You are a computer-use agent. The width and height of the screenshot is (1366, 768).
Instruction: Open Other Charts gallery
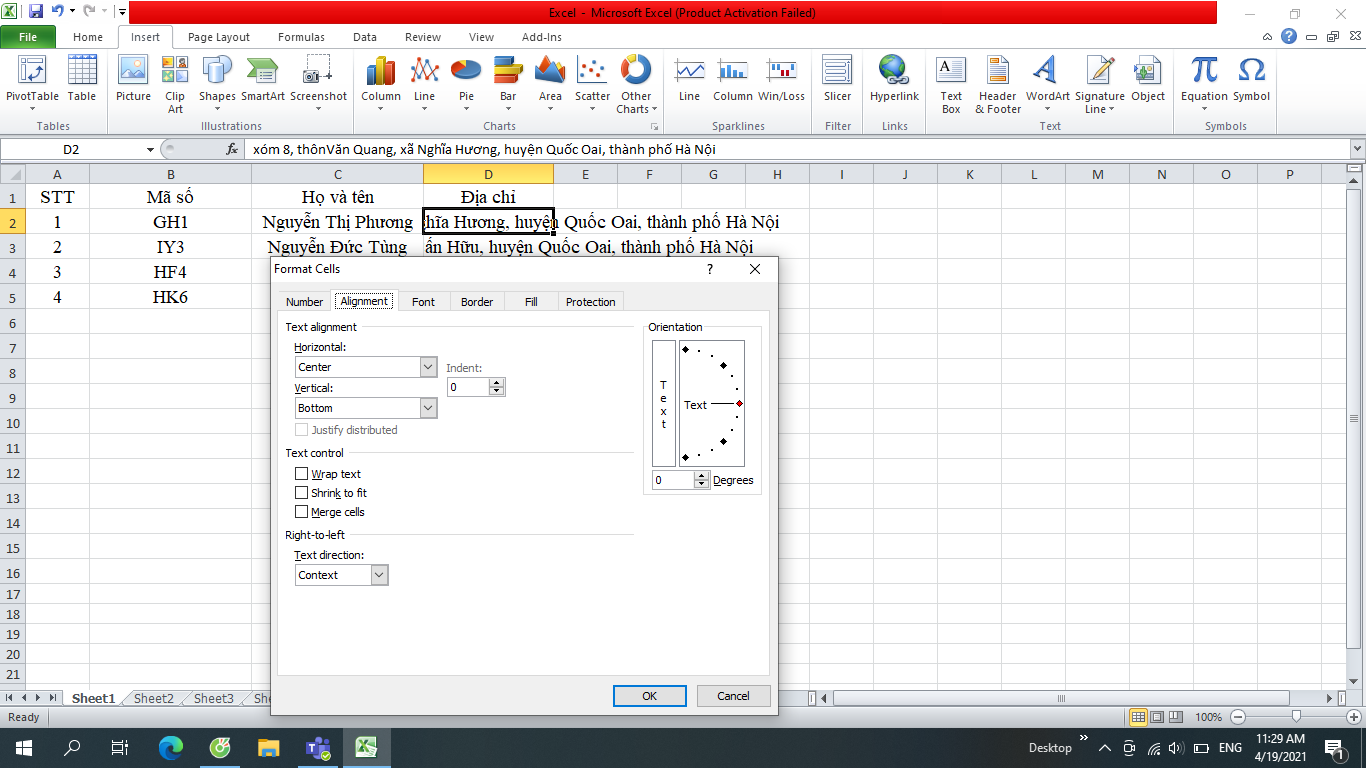[x=635, y=85]
